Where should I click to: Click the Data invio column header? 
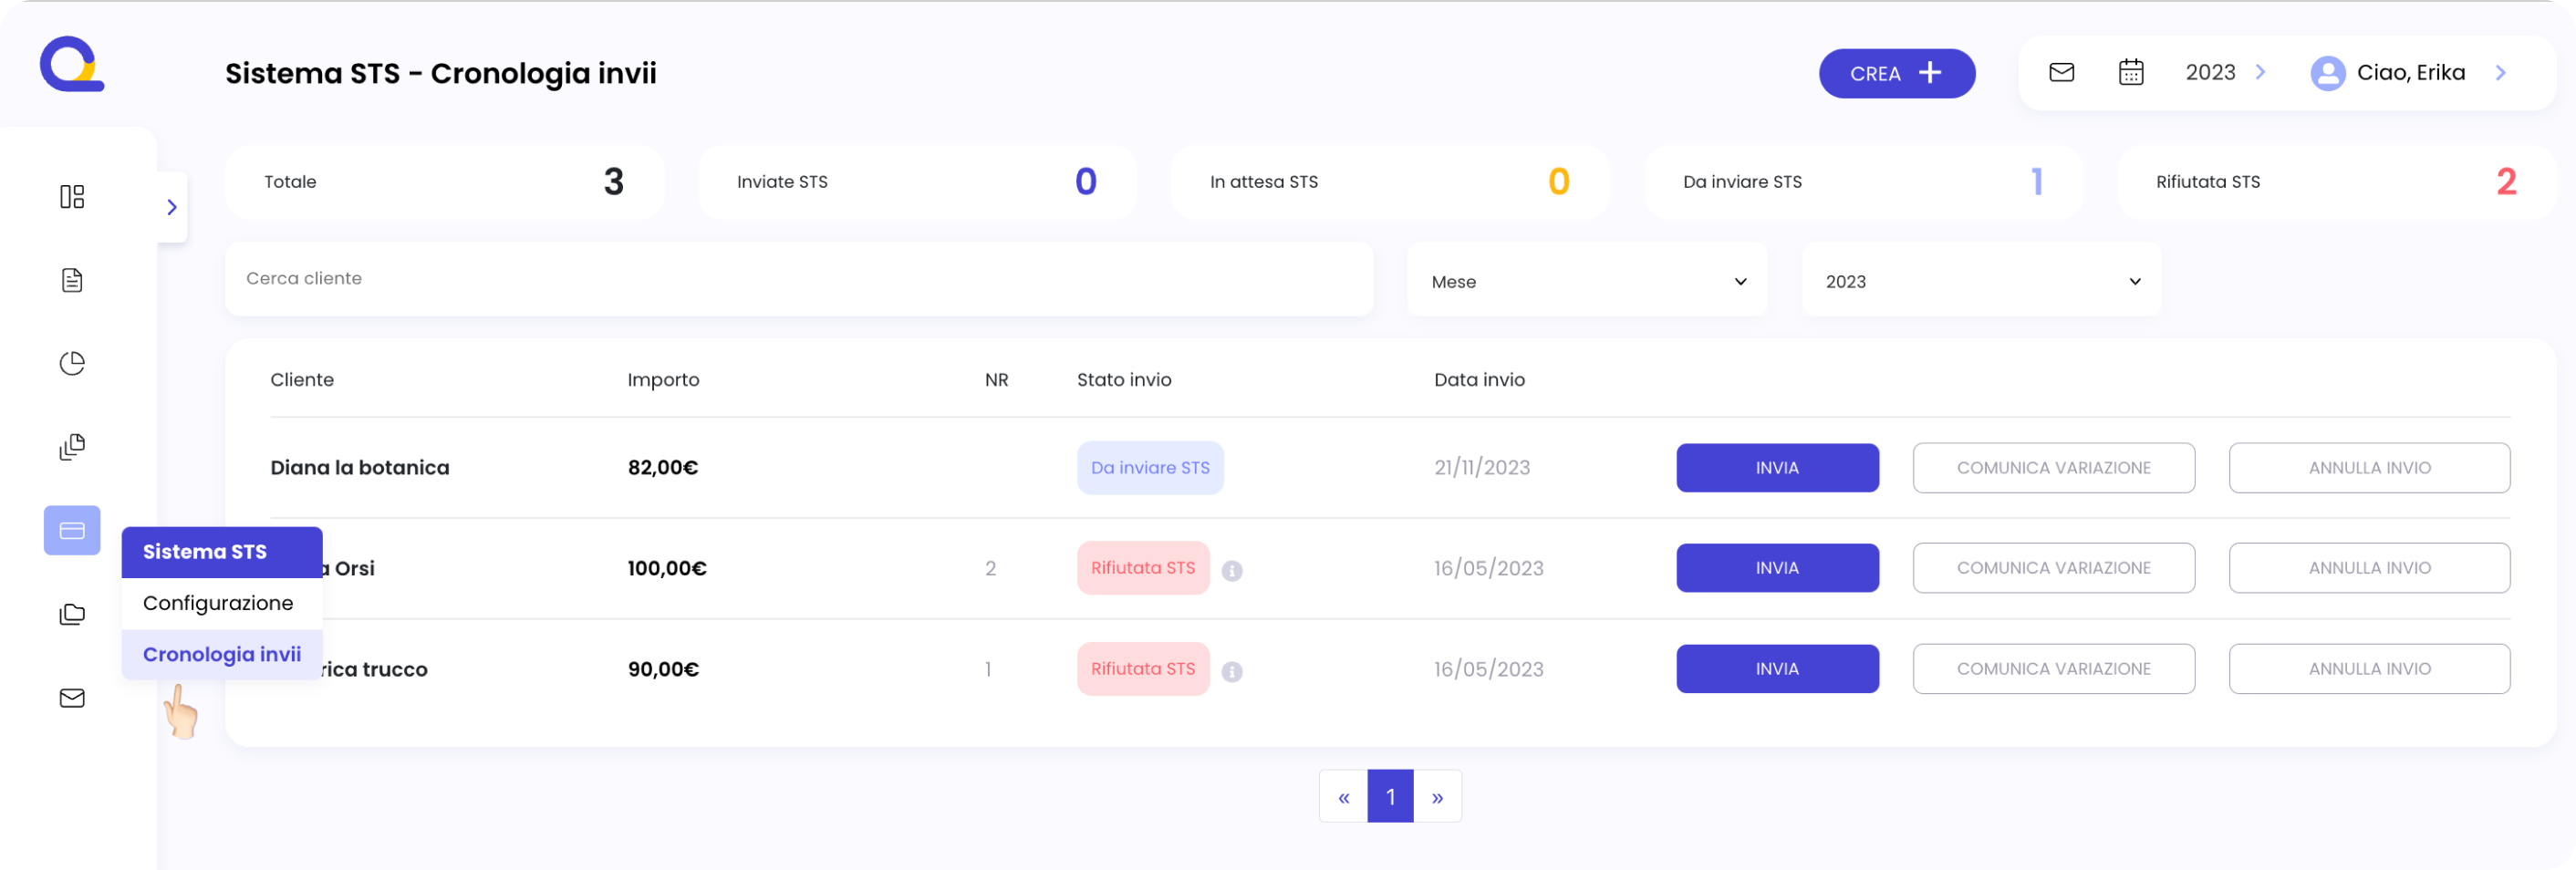pyautogui.click(x=1479, y=379)
